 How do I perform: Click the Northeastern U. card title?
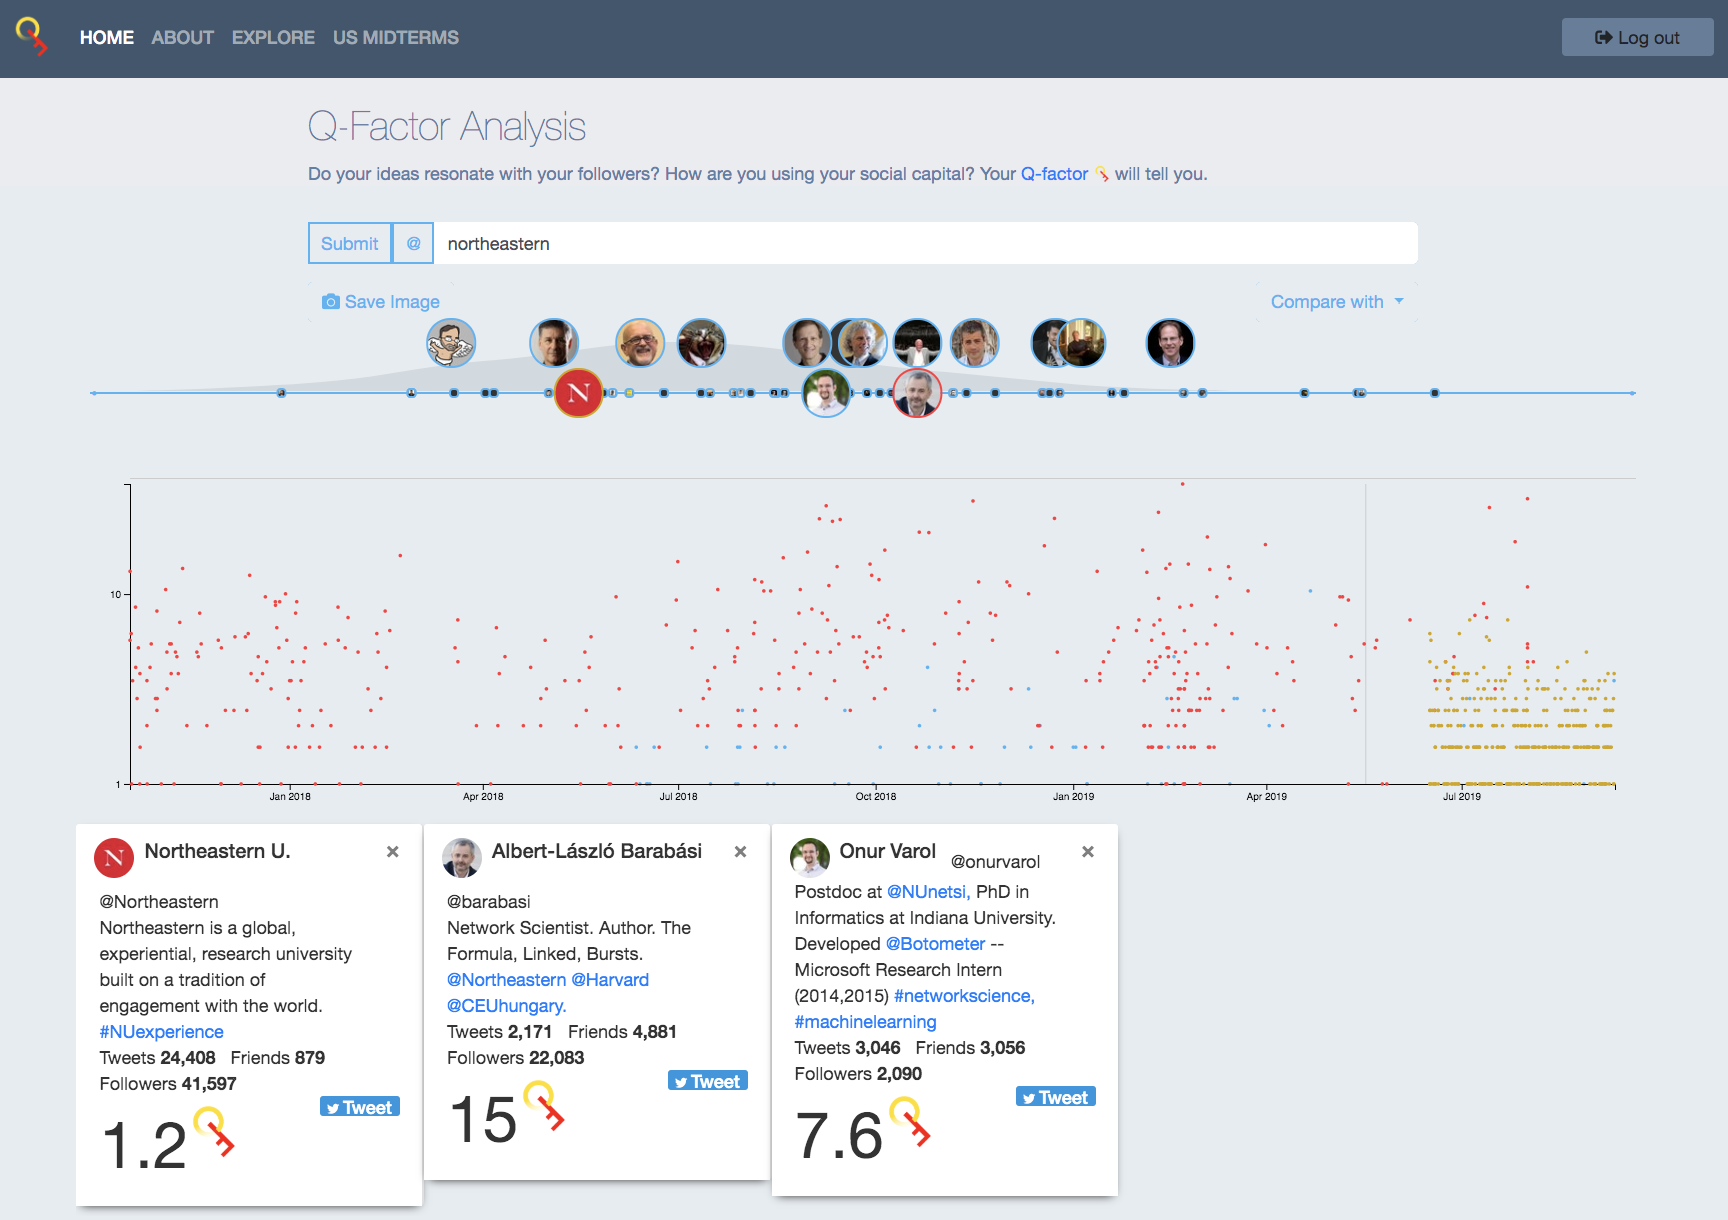pyautogui.click(x=217, y=851)
